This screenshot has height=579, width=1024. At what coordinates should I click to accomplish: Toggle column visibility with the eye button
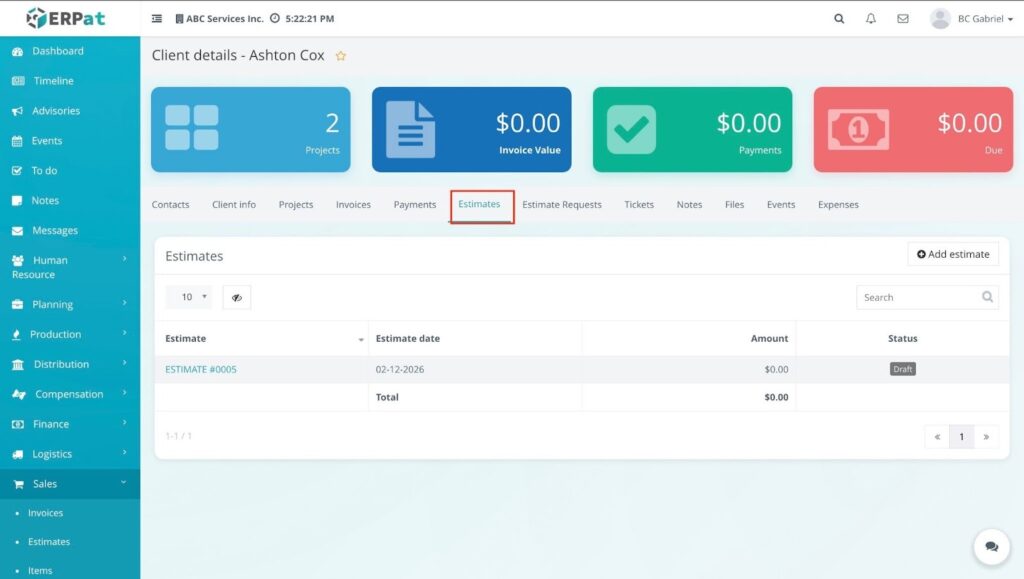pyautogui.click(x=237, y=297)
